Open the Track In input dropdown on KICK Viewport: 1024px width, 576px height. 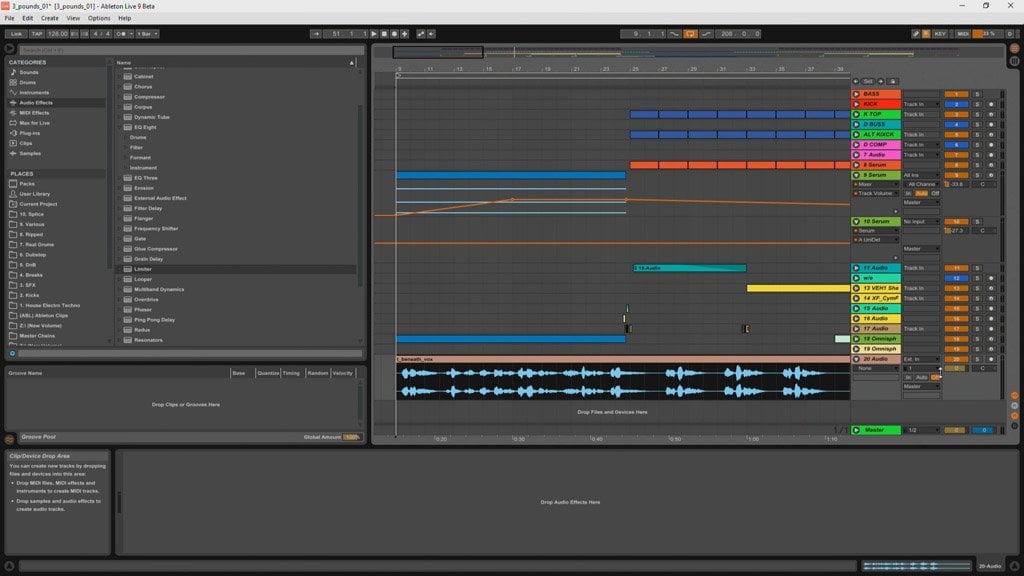pyautogui.click(x=921, y=104)
